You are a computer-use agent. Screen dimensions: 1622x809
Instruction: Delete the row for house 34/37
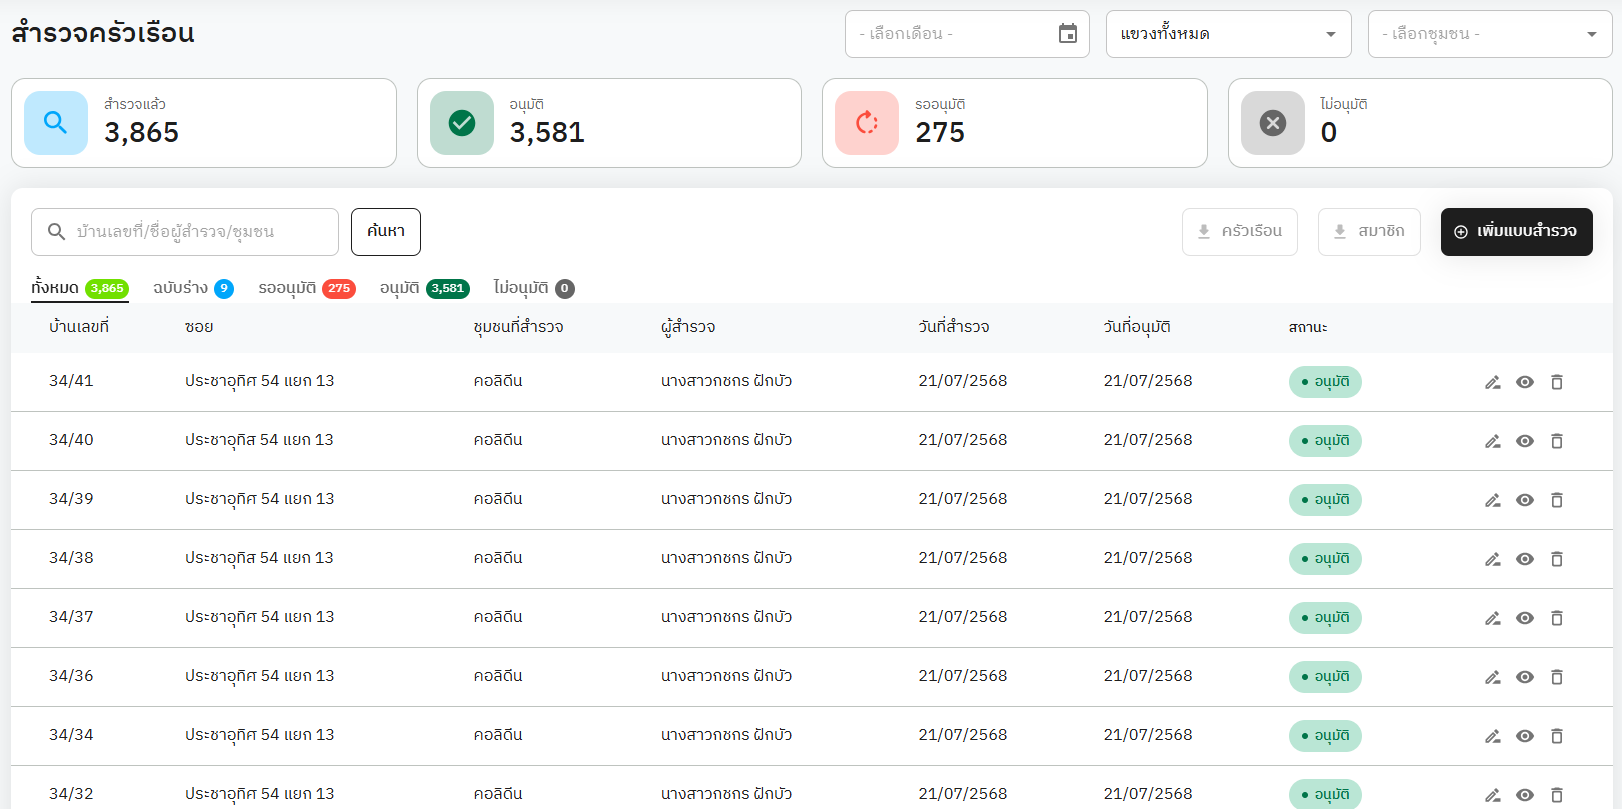(x=1557, y=618)
